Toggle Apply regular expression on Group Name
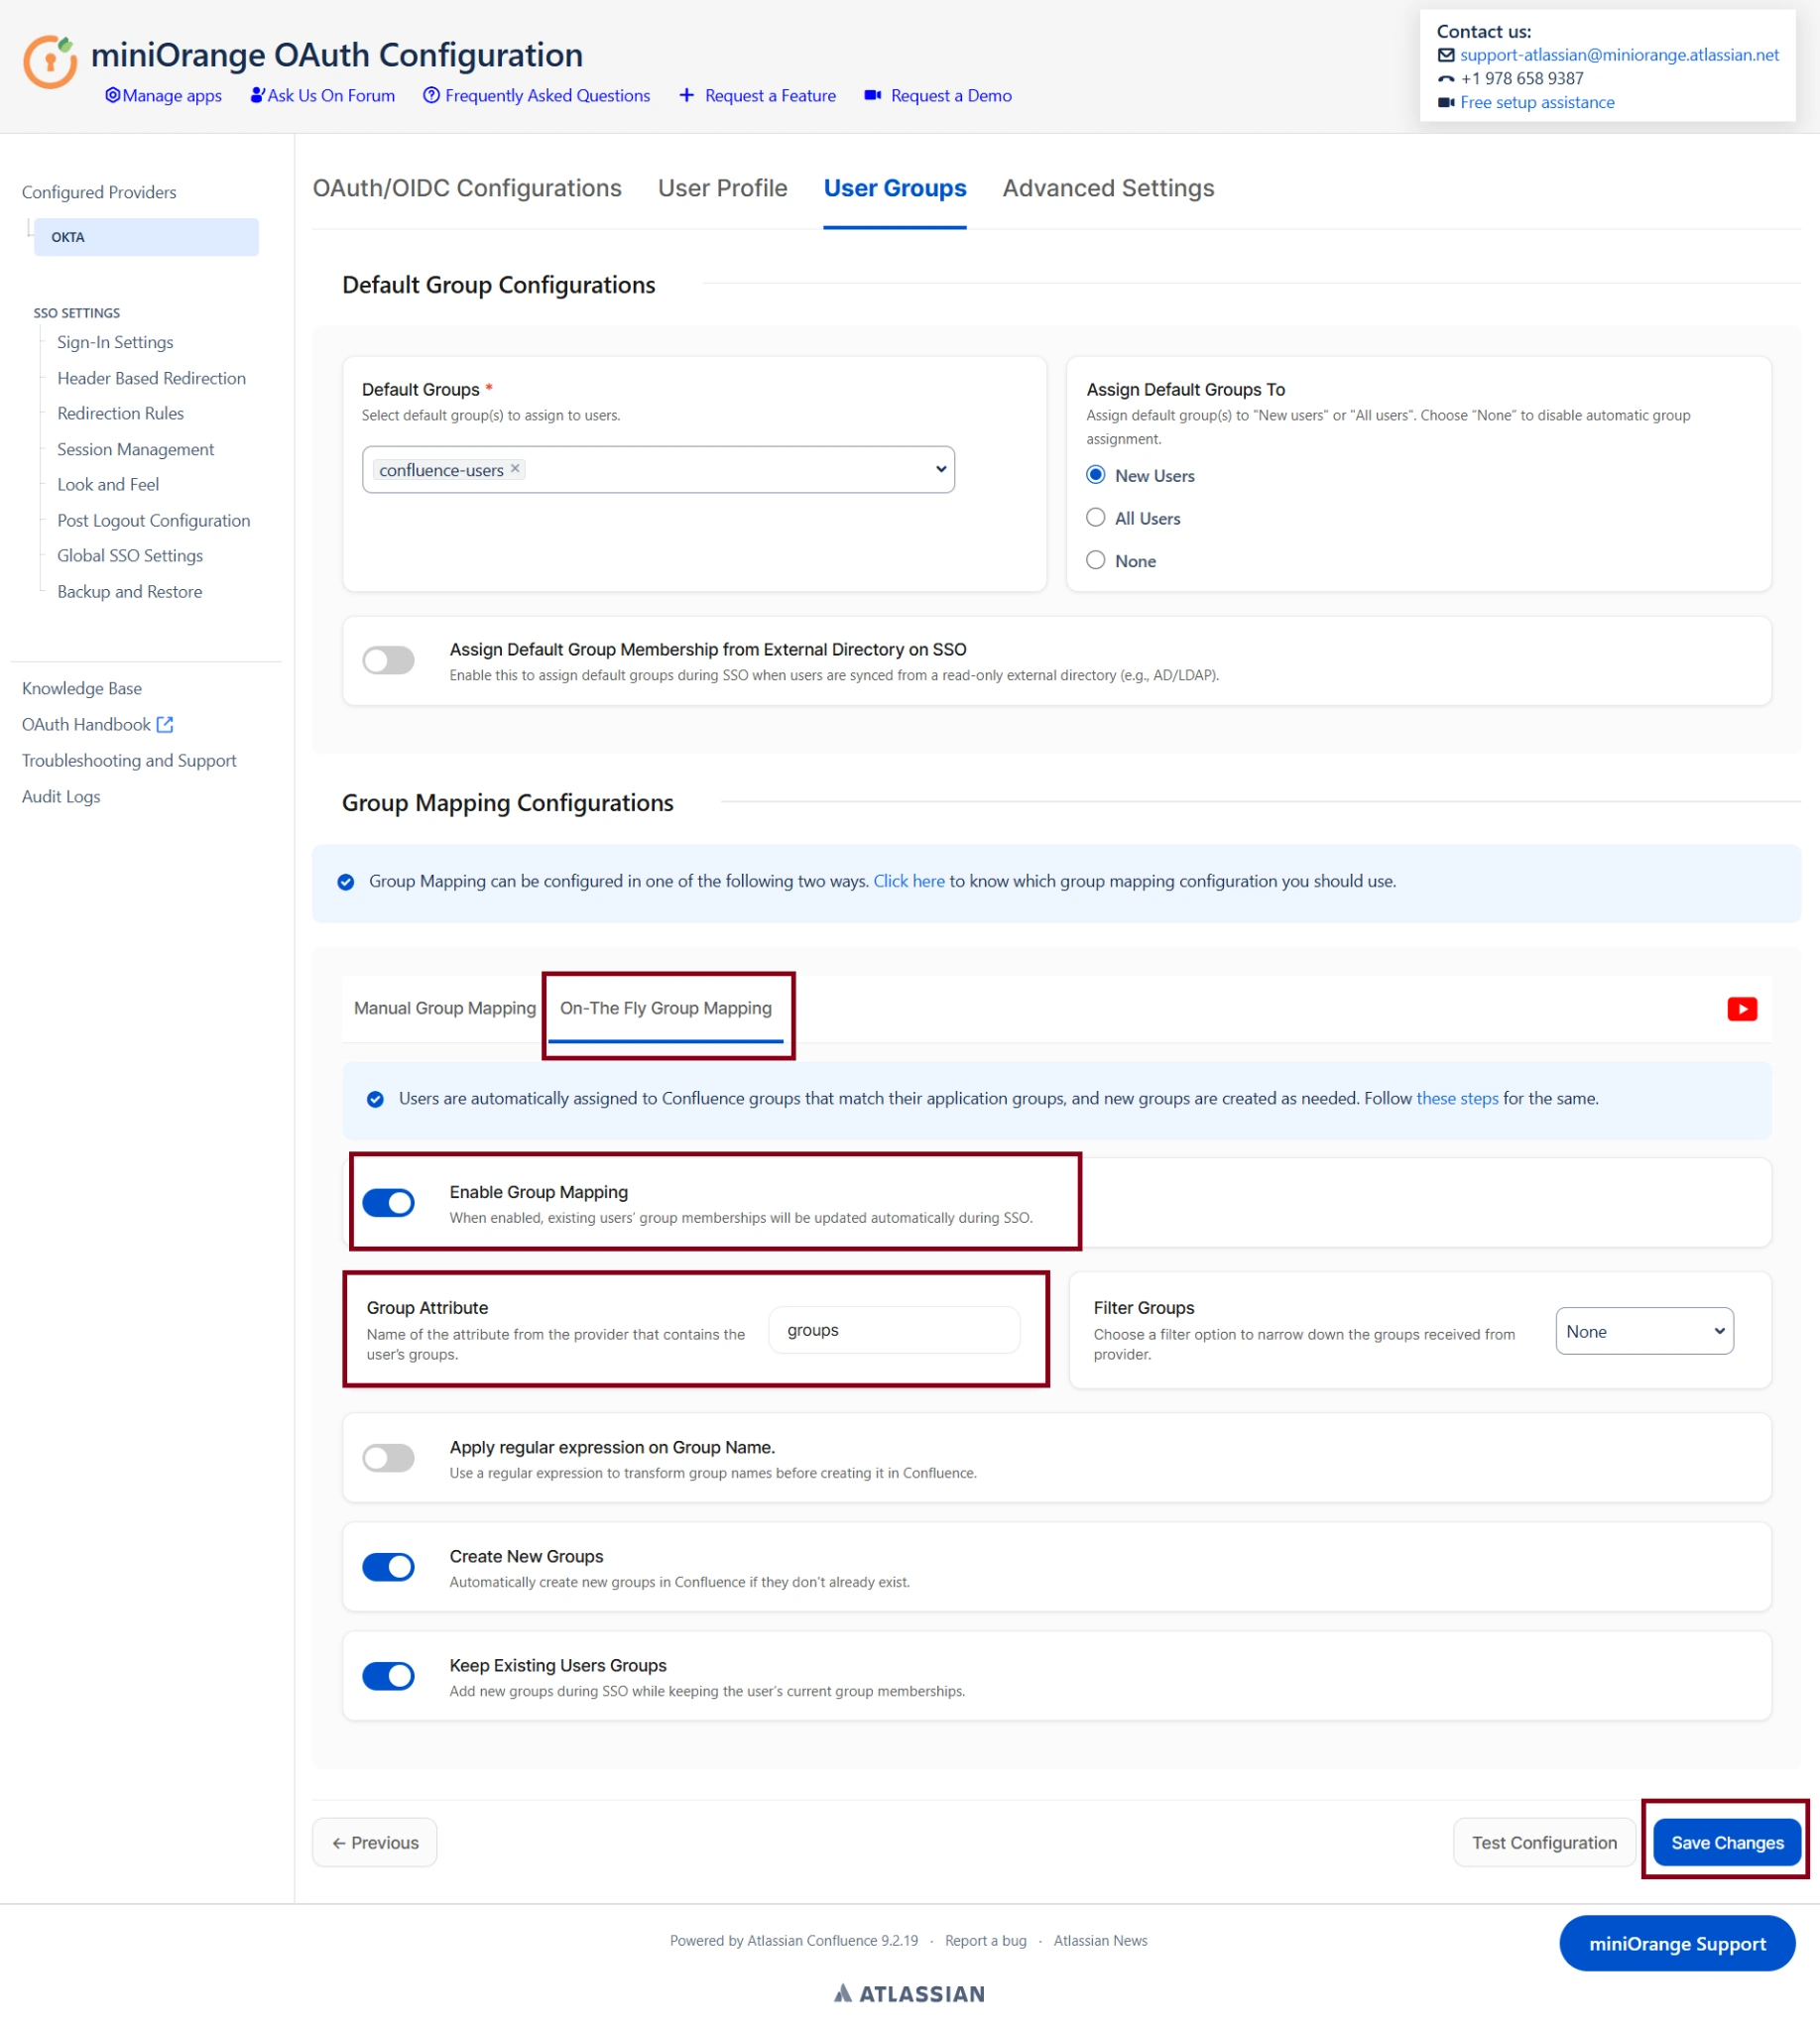Image resolution: width=1820 pixels, height=2031 pixels. click(388, 1457)
